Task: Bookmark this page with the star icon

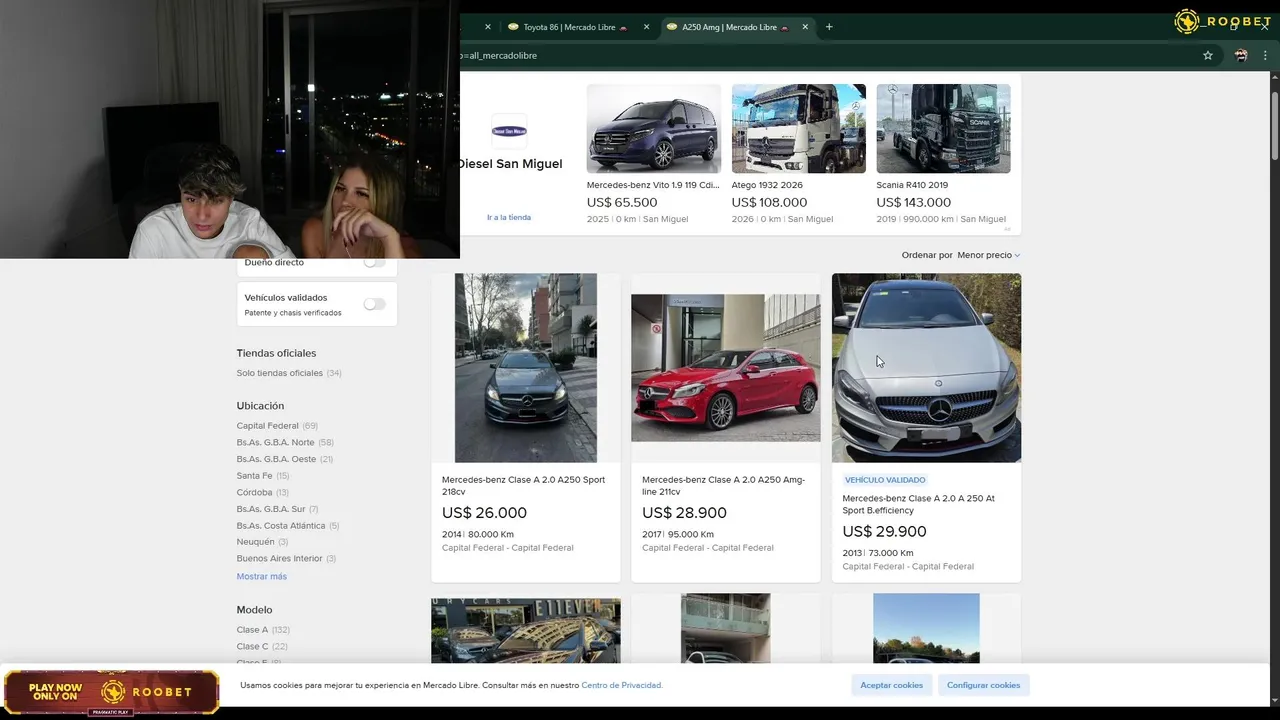Action: click(1208, 56)
